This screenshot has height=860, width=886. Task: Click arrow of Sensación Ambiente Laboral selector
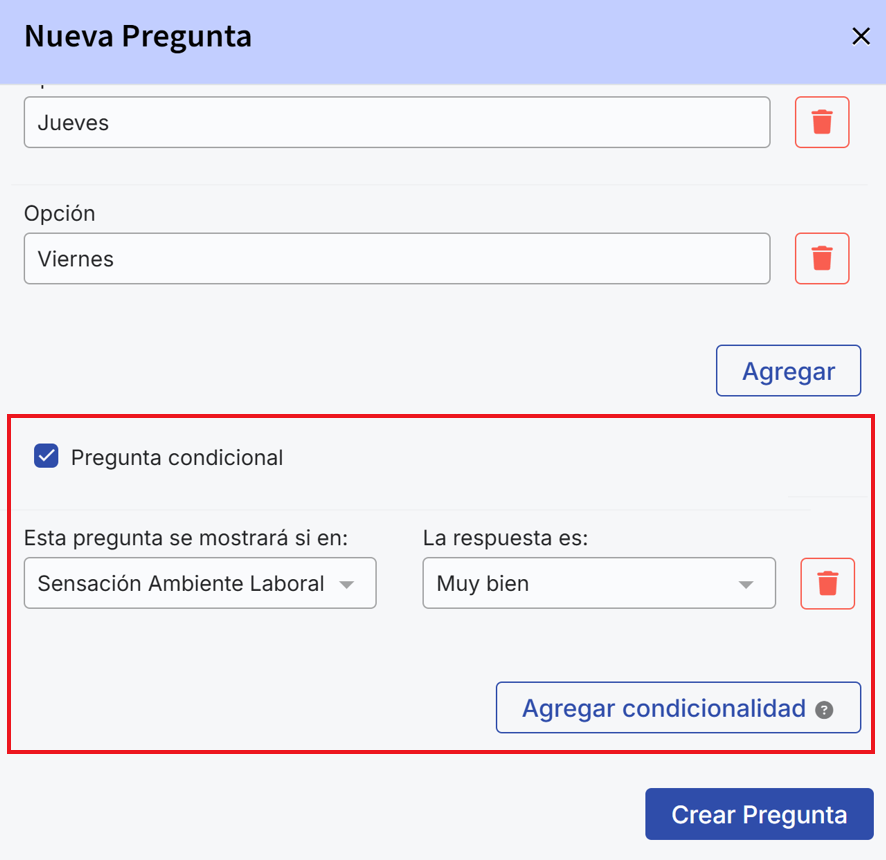347,585
